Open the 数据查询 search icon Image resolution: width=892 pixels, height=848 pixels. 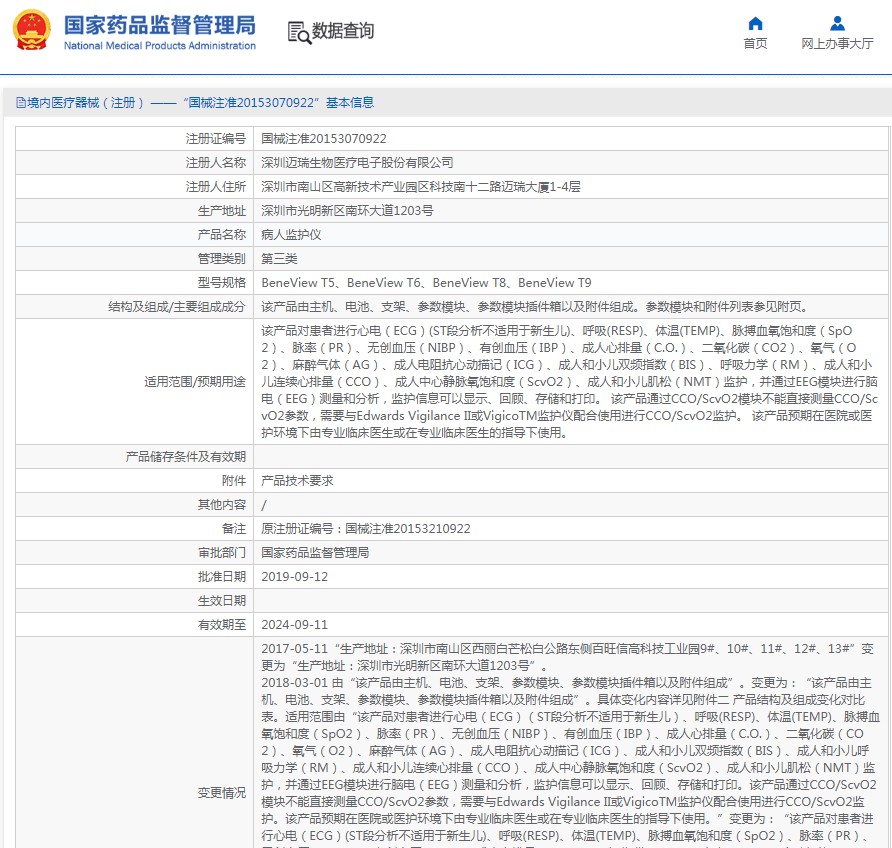[x=299, y=32]
